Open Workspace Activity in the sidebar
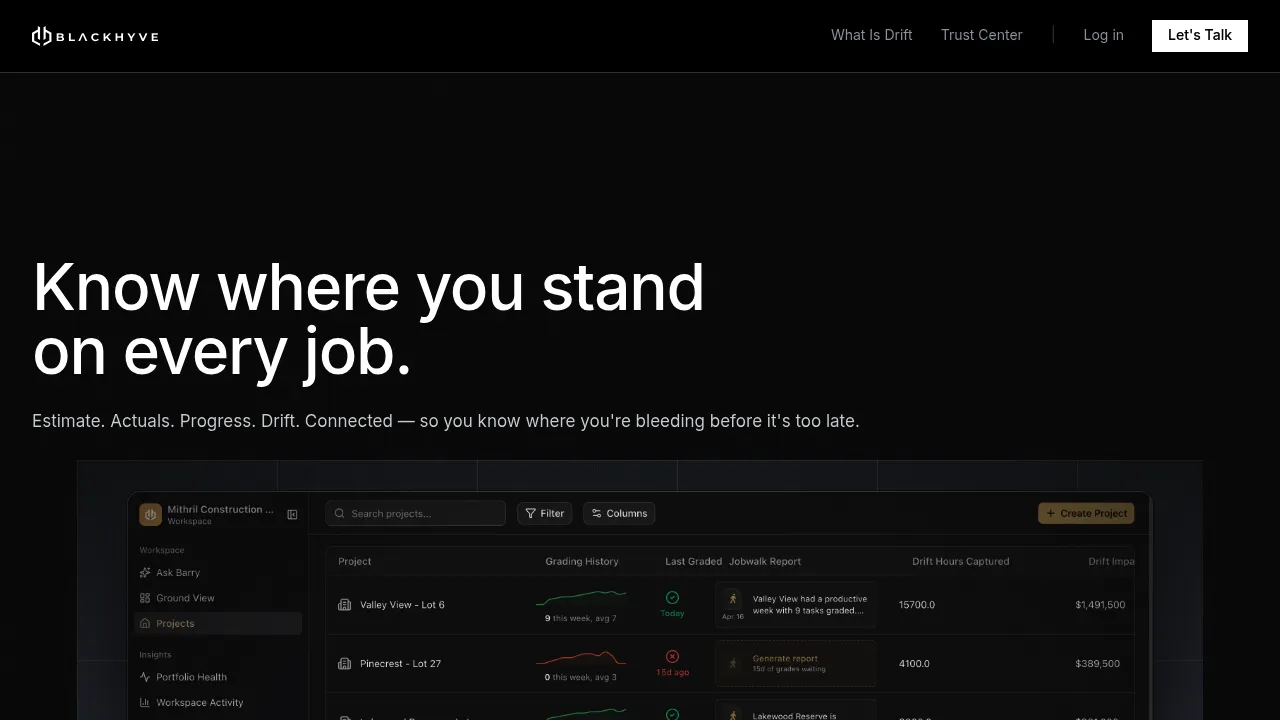The height and width of the screenshot is (720, 1280). tap(199, 702)
